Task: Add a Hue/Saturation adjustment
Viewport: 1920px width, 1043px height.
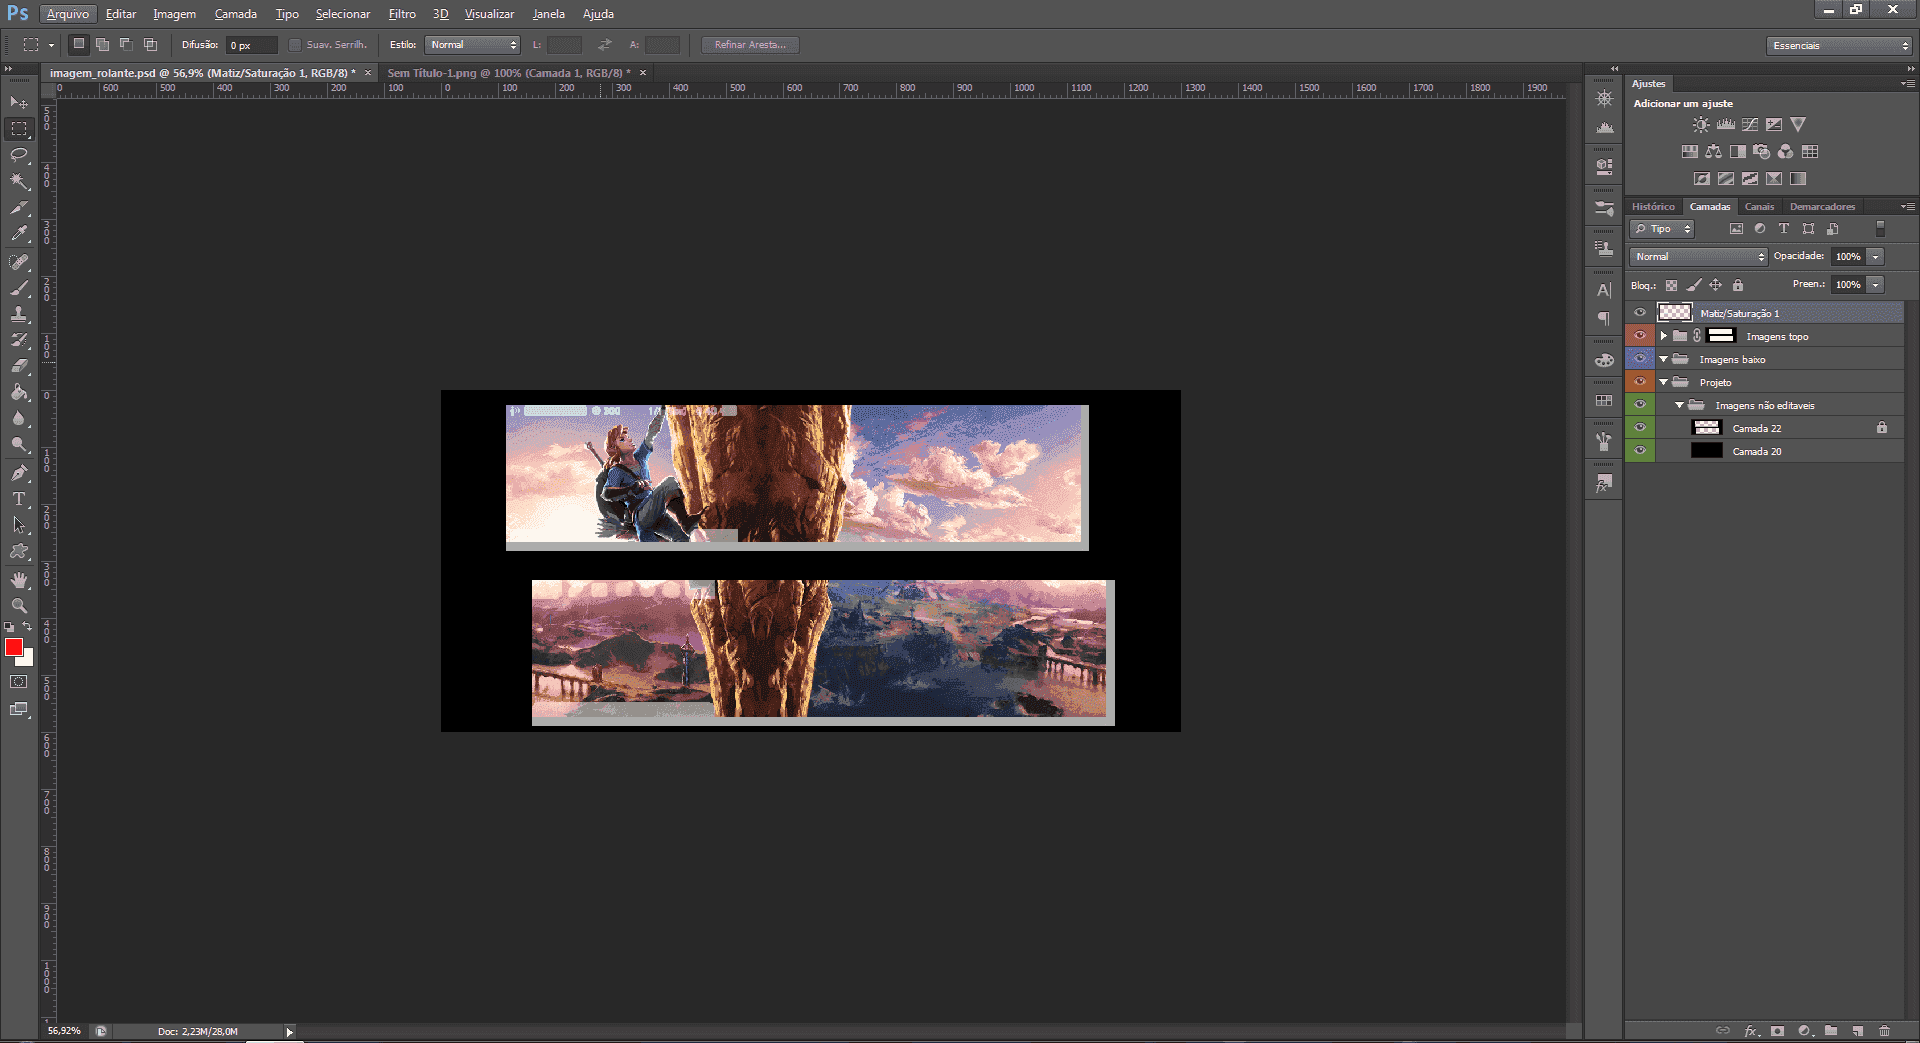Action: [x=1689, y=152]
